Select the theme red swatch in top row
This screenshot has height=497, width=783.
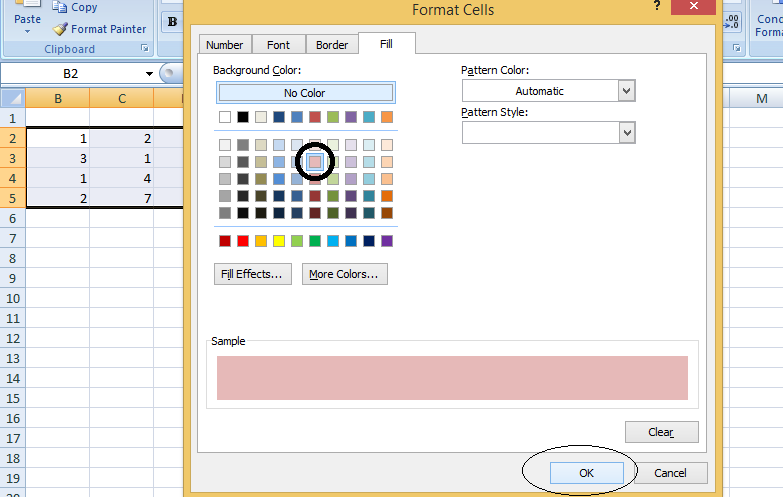tap(315, 117)
